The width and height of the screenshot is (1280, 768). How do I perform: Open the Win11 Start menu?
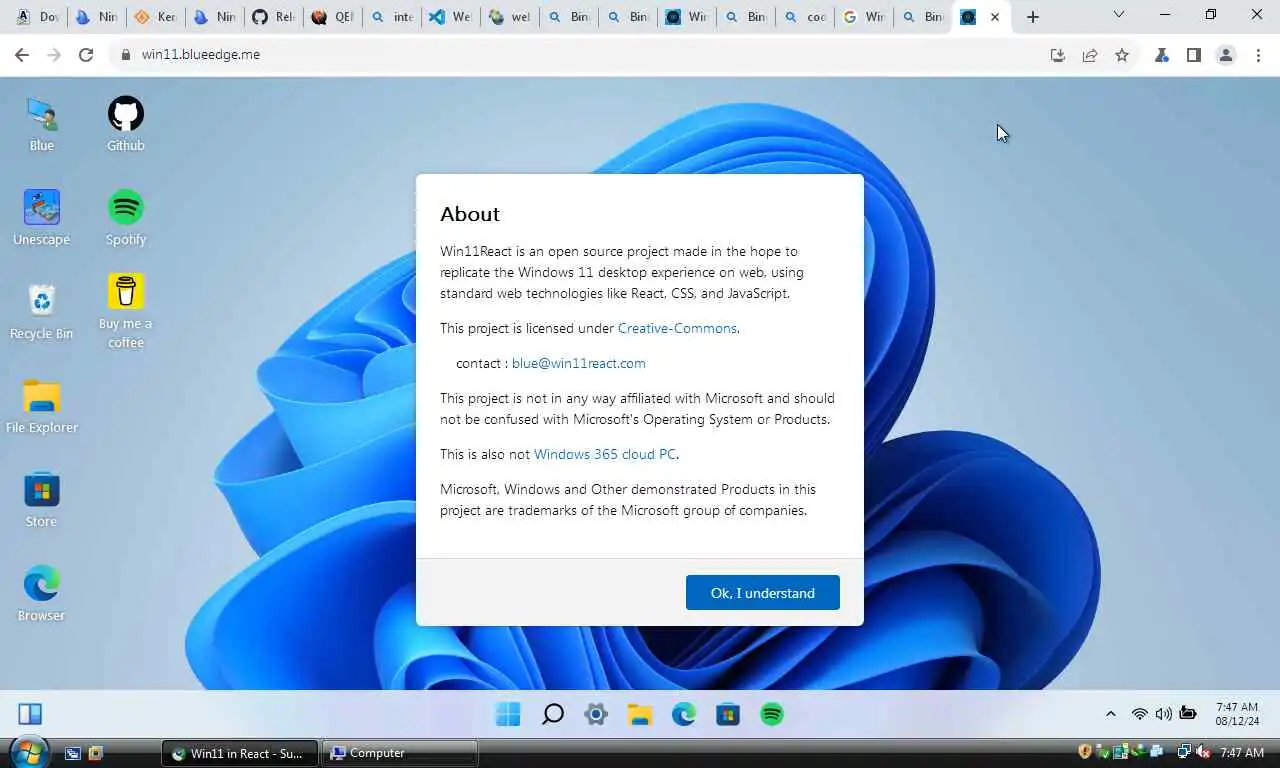pos(508,714)
